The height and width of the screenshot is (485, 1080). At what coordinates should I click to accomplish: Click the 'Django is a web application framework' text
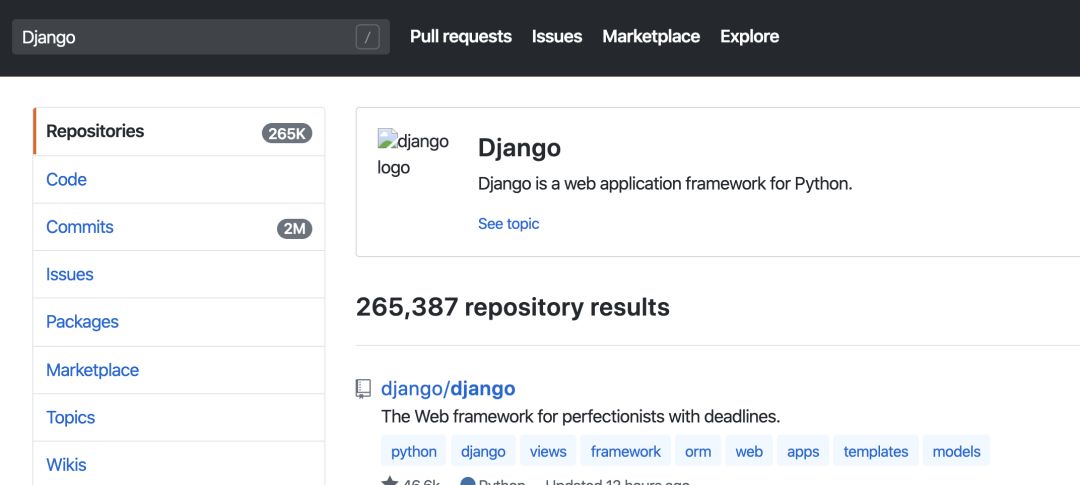[x=665, y=185]
